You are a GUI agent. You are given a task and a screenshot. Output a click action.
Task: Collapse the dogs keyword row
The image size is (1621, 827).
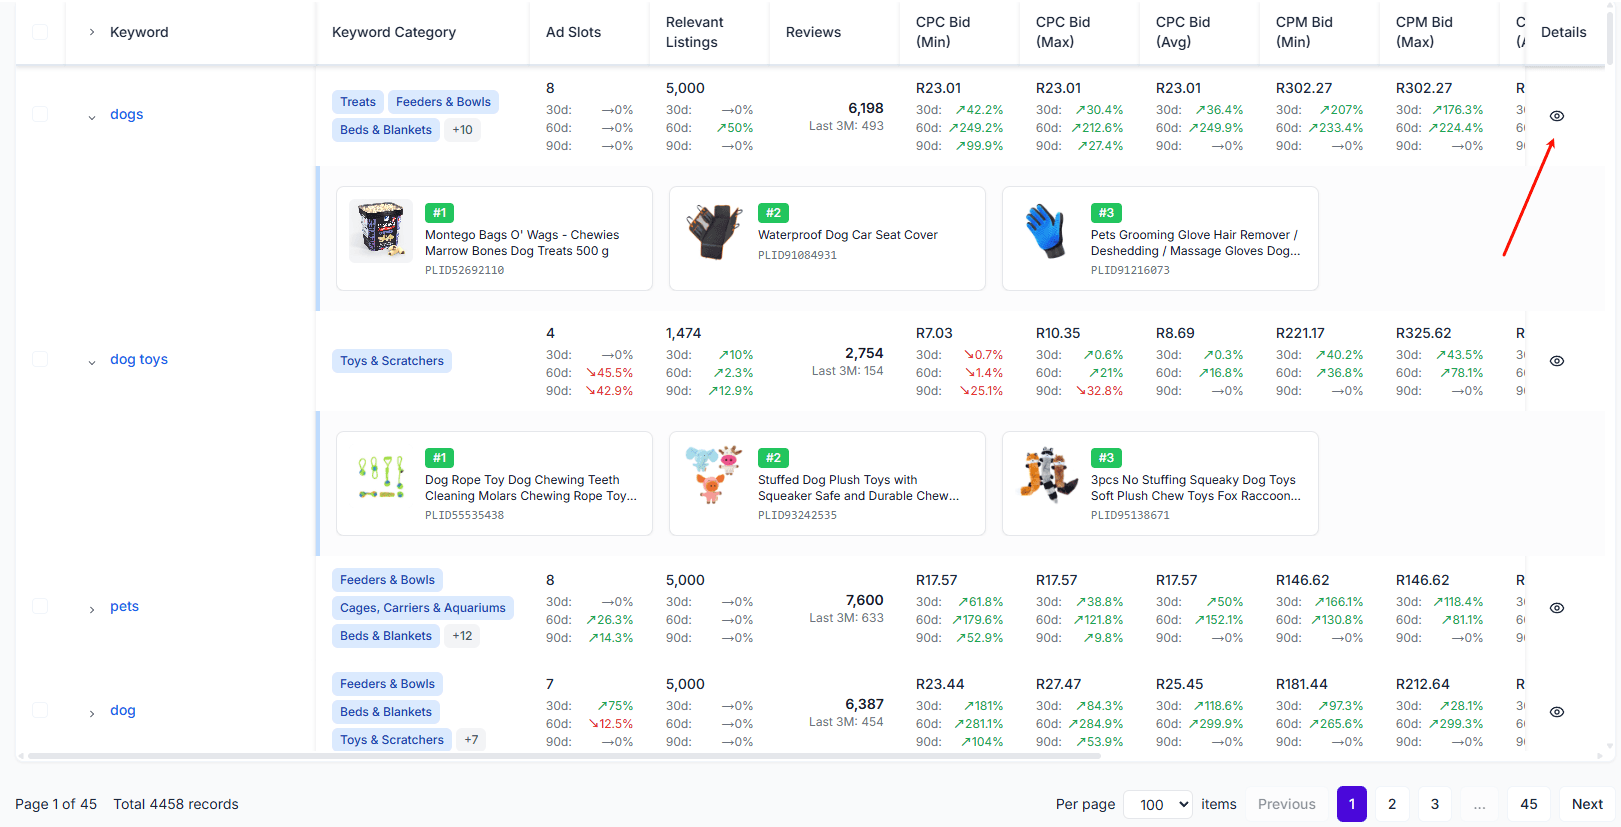92,117
